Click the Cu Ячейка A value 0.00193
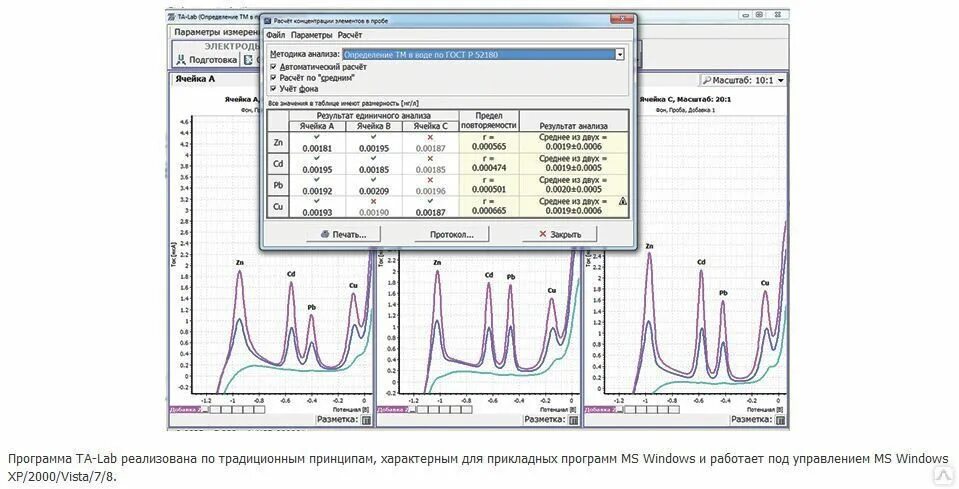 pyautogui.click(x=317, y=213)
